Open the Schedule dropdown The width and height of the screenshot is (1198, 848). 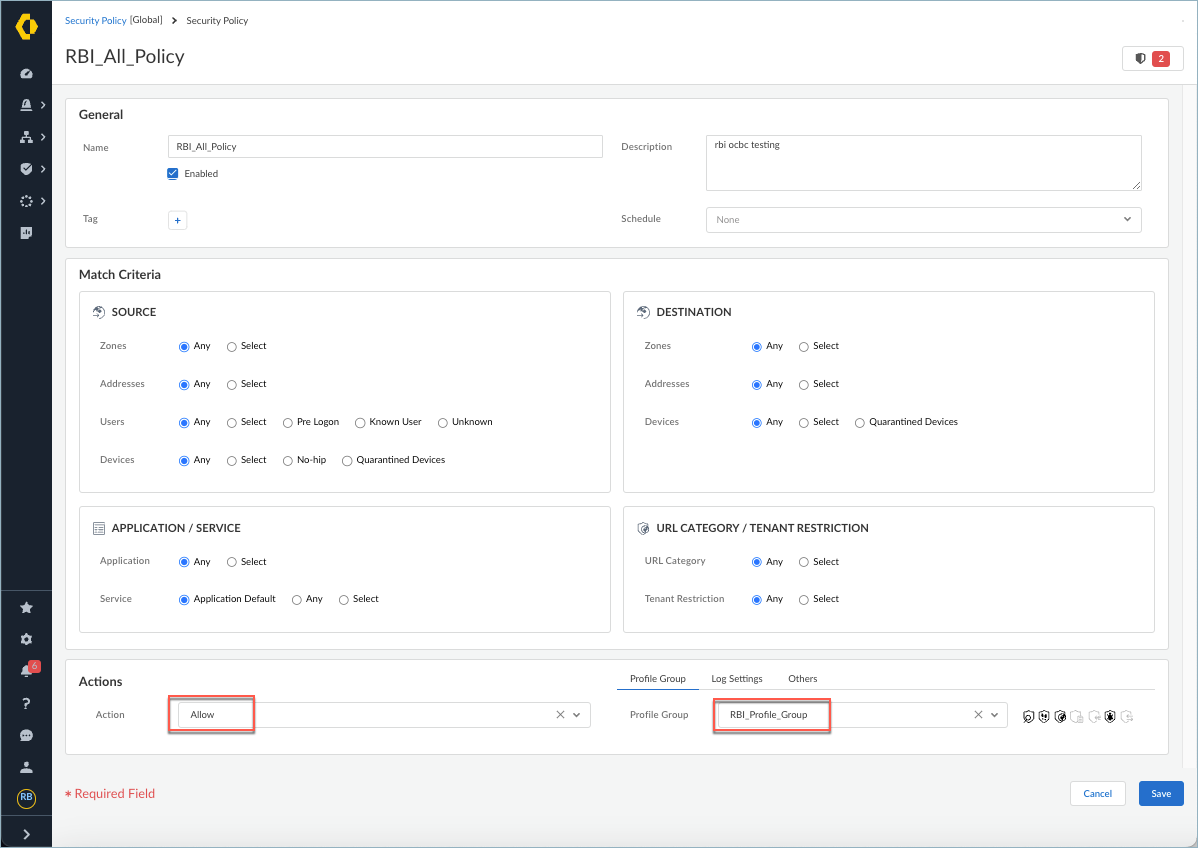pos(923,219)
